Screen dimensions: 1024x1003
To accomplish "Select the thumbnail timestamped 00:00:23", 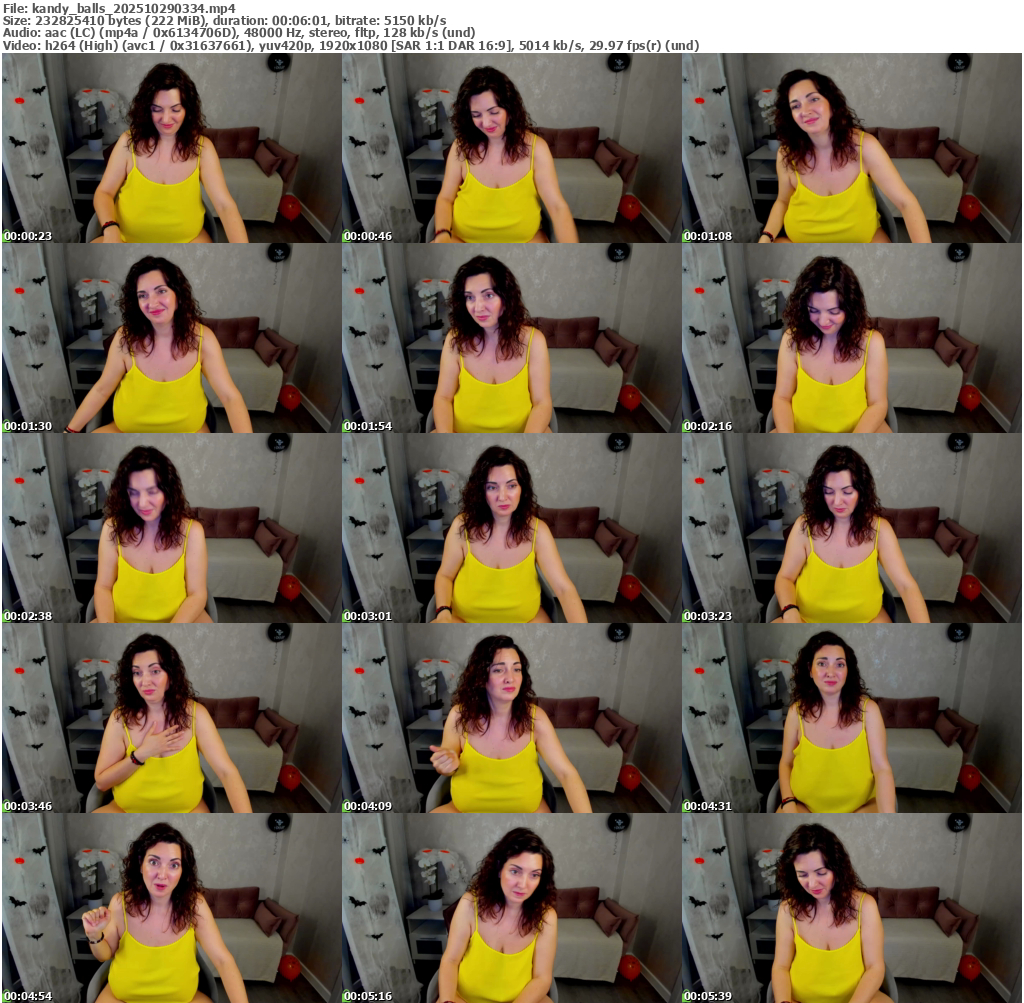I will [x=171, y=148].
